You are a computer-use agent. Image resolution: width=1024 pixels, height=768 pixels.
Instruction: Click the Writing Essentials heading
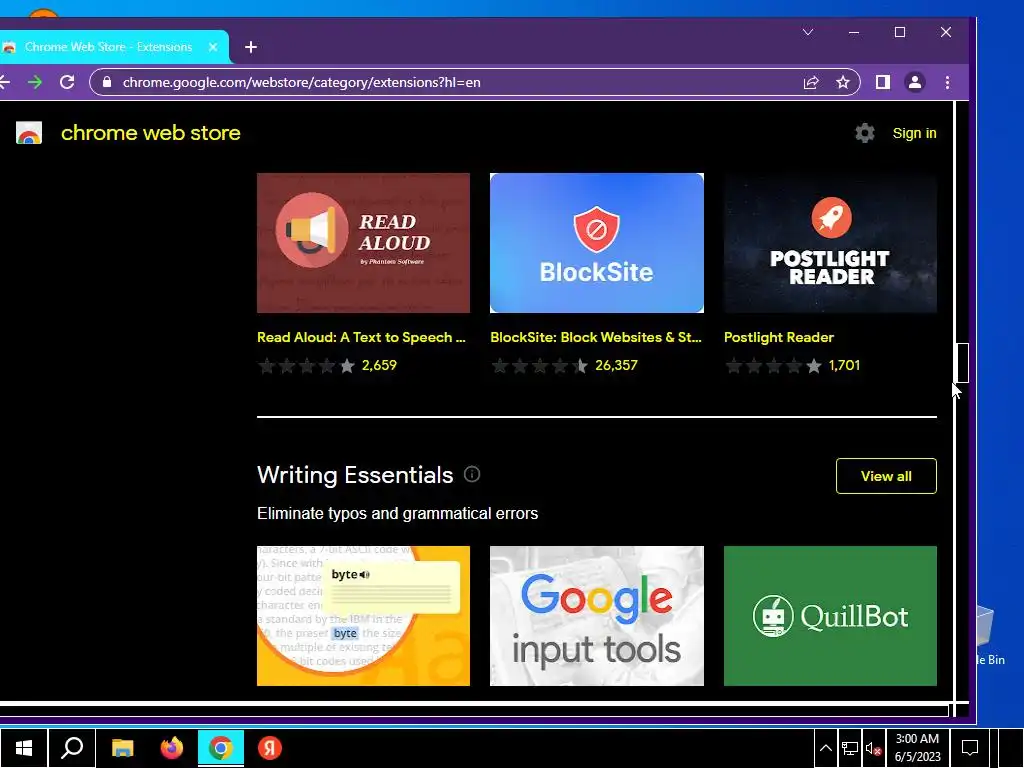[355, 475]
